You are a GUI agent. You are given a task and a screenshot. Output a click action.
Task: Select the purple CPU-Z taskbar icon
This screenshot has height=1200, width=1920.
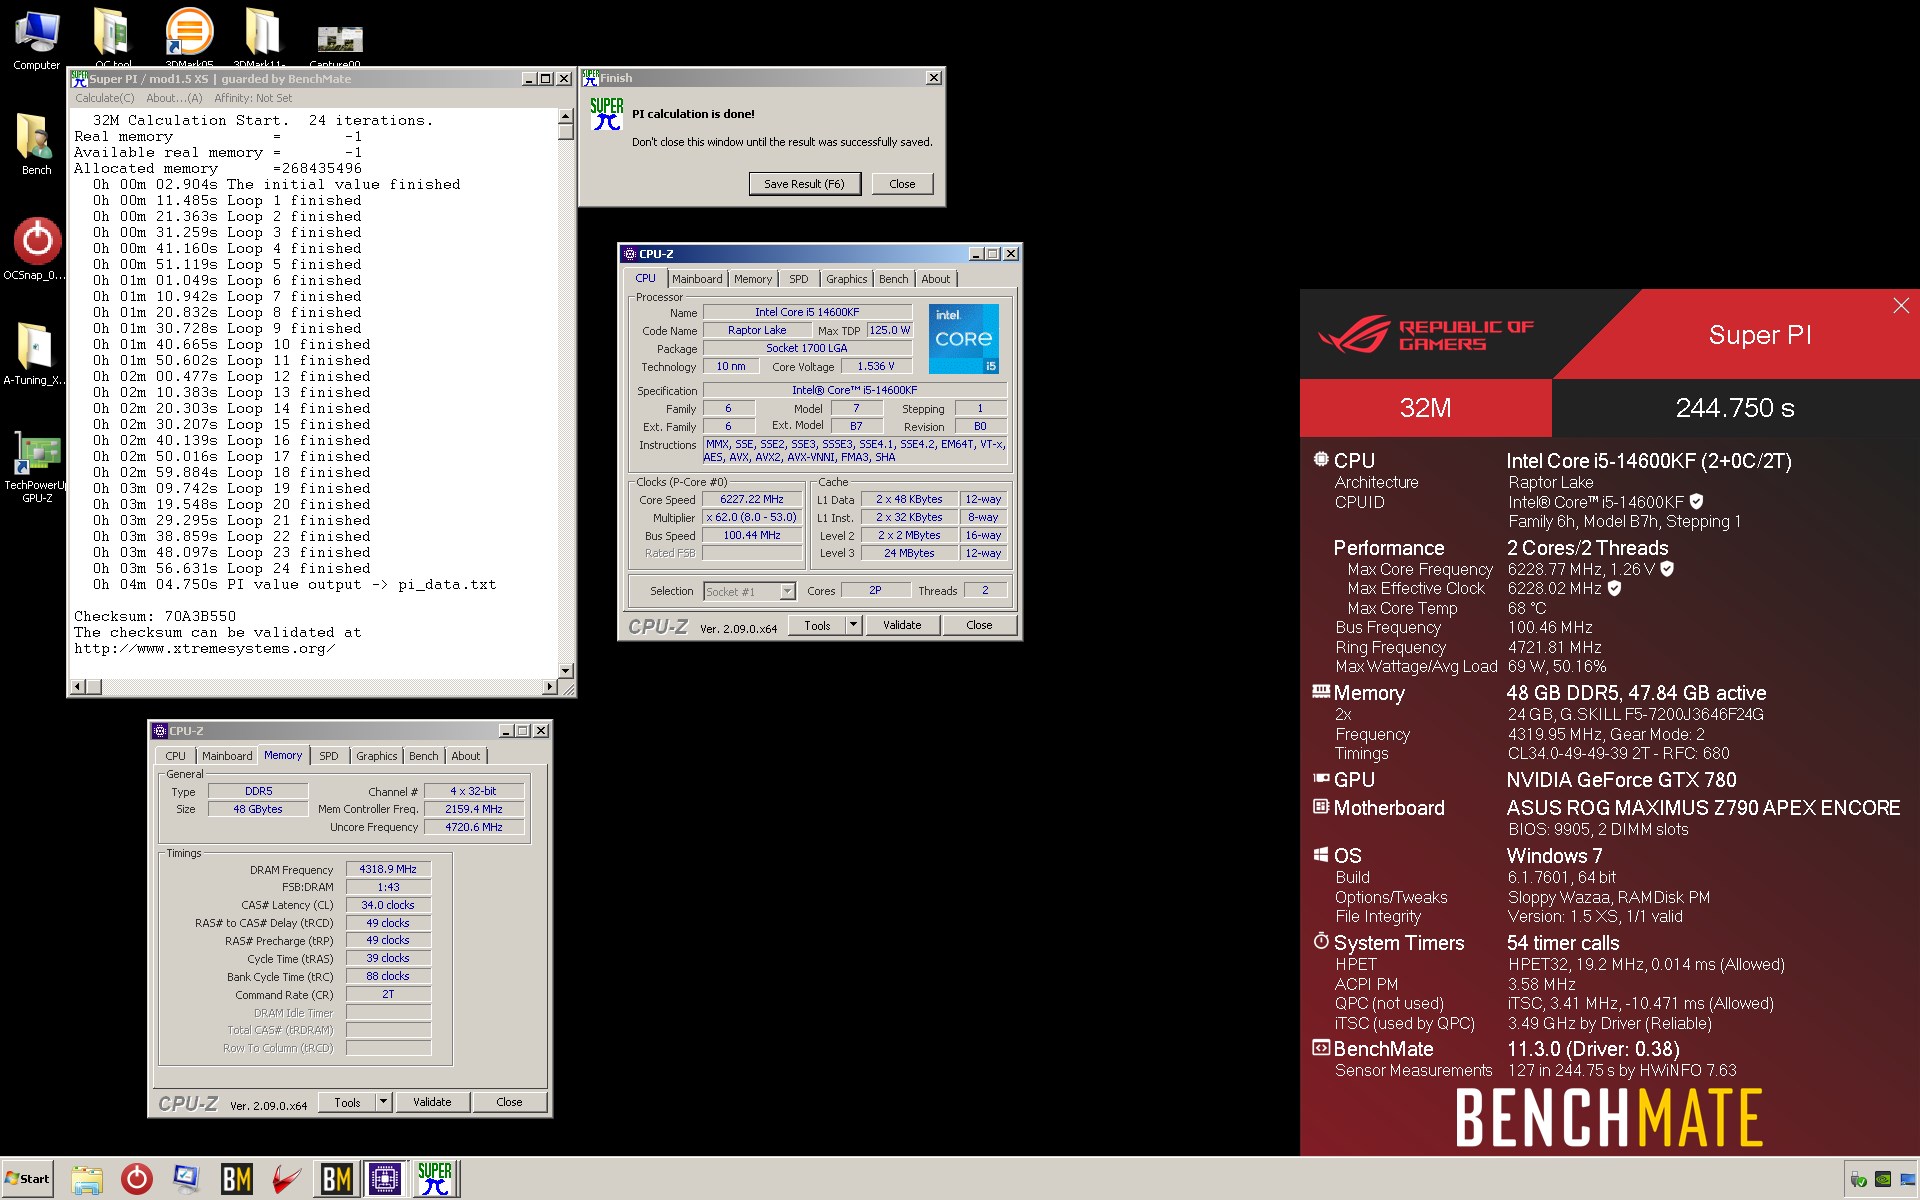coord(385,1179)
